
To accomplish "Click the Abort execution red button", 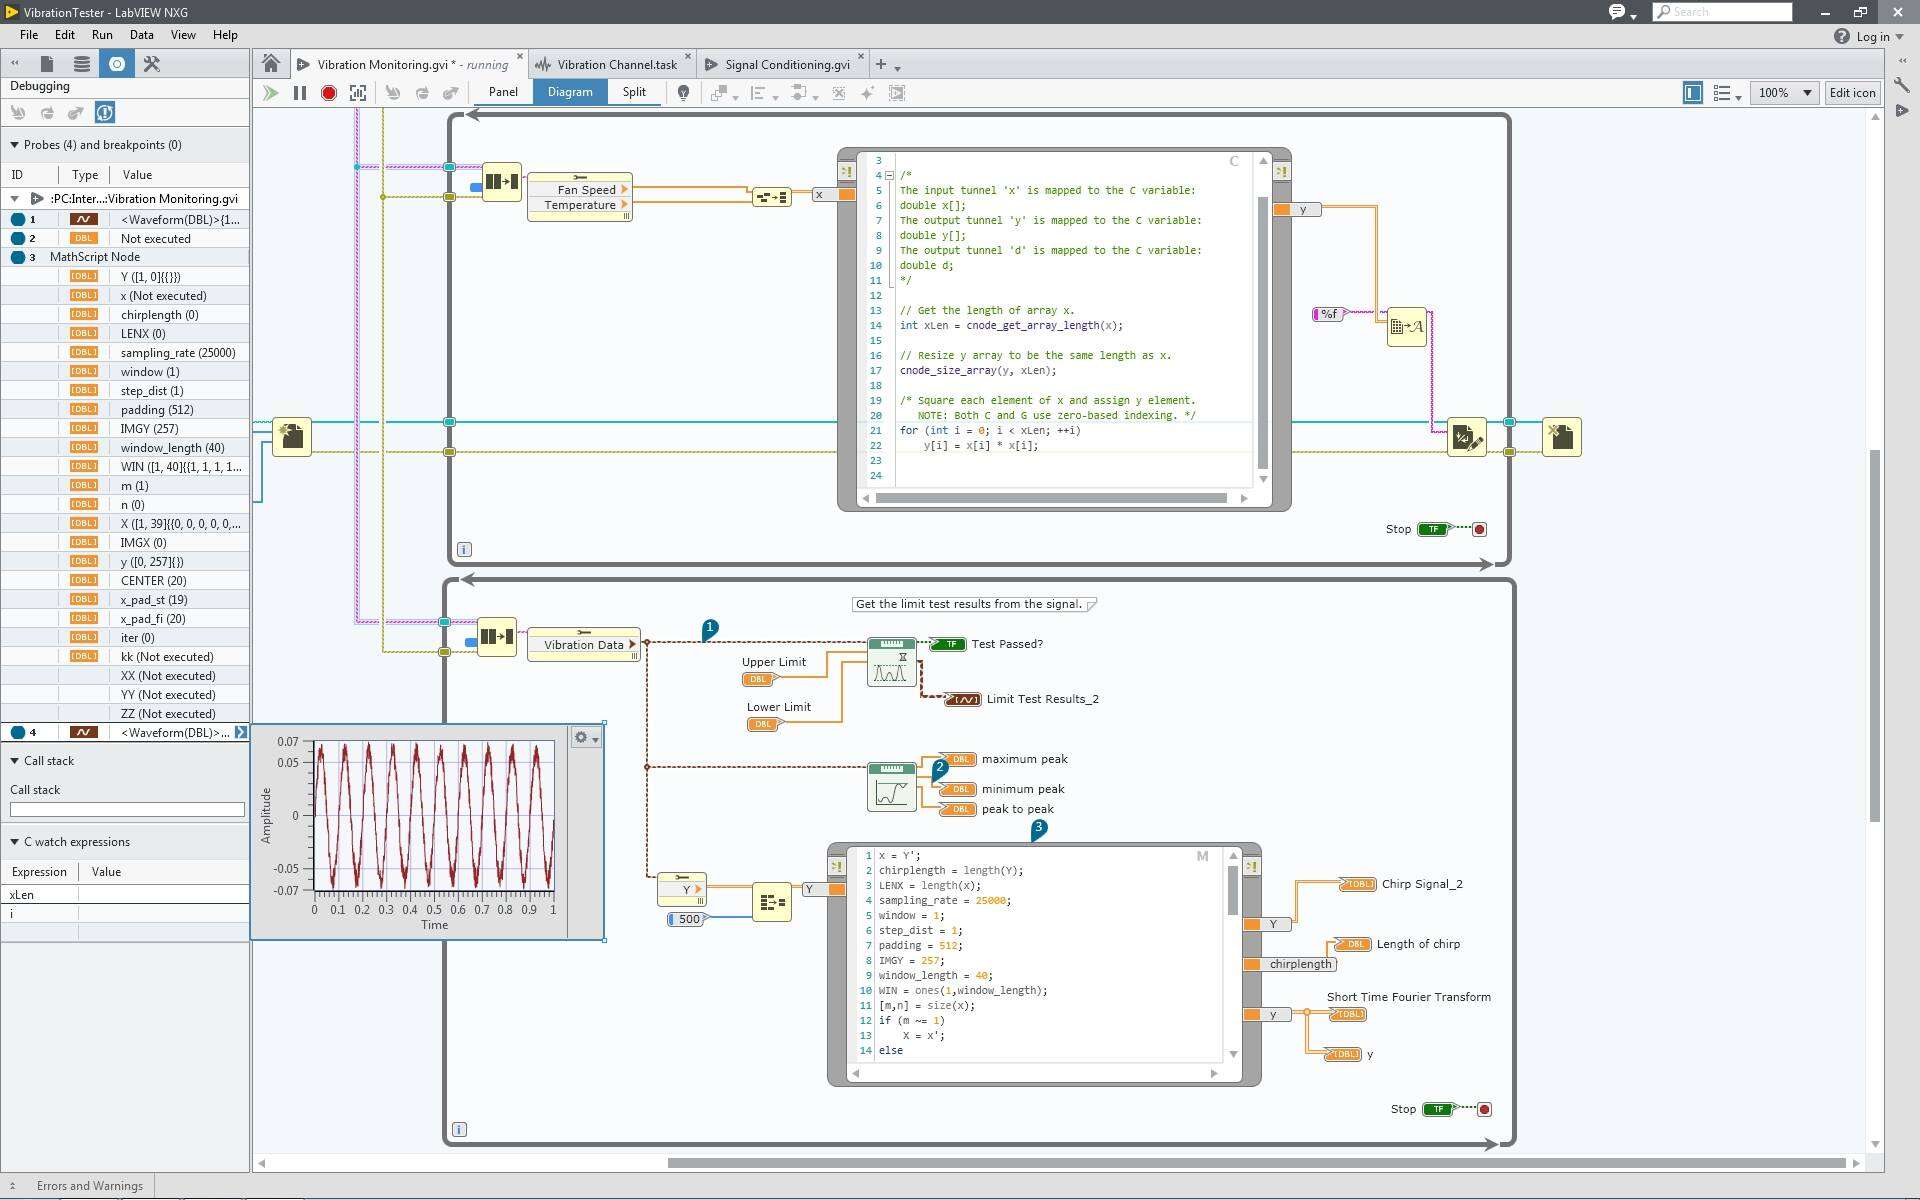I will (x=328, y=93).
